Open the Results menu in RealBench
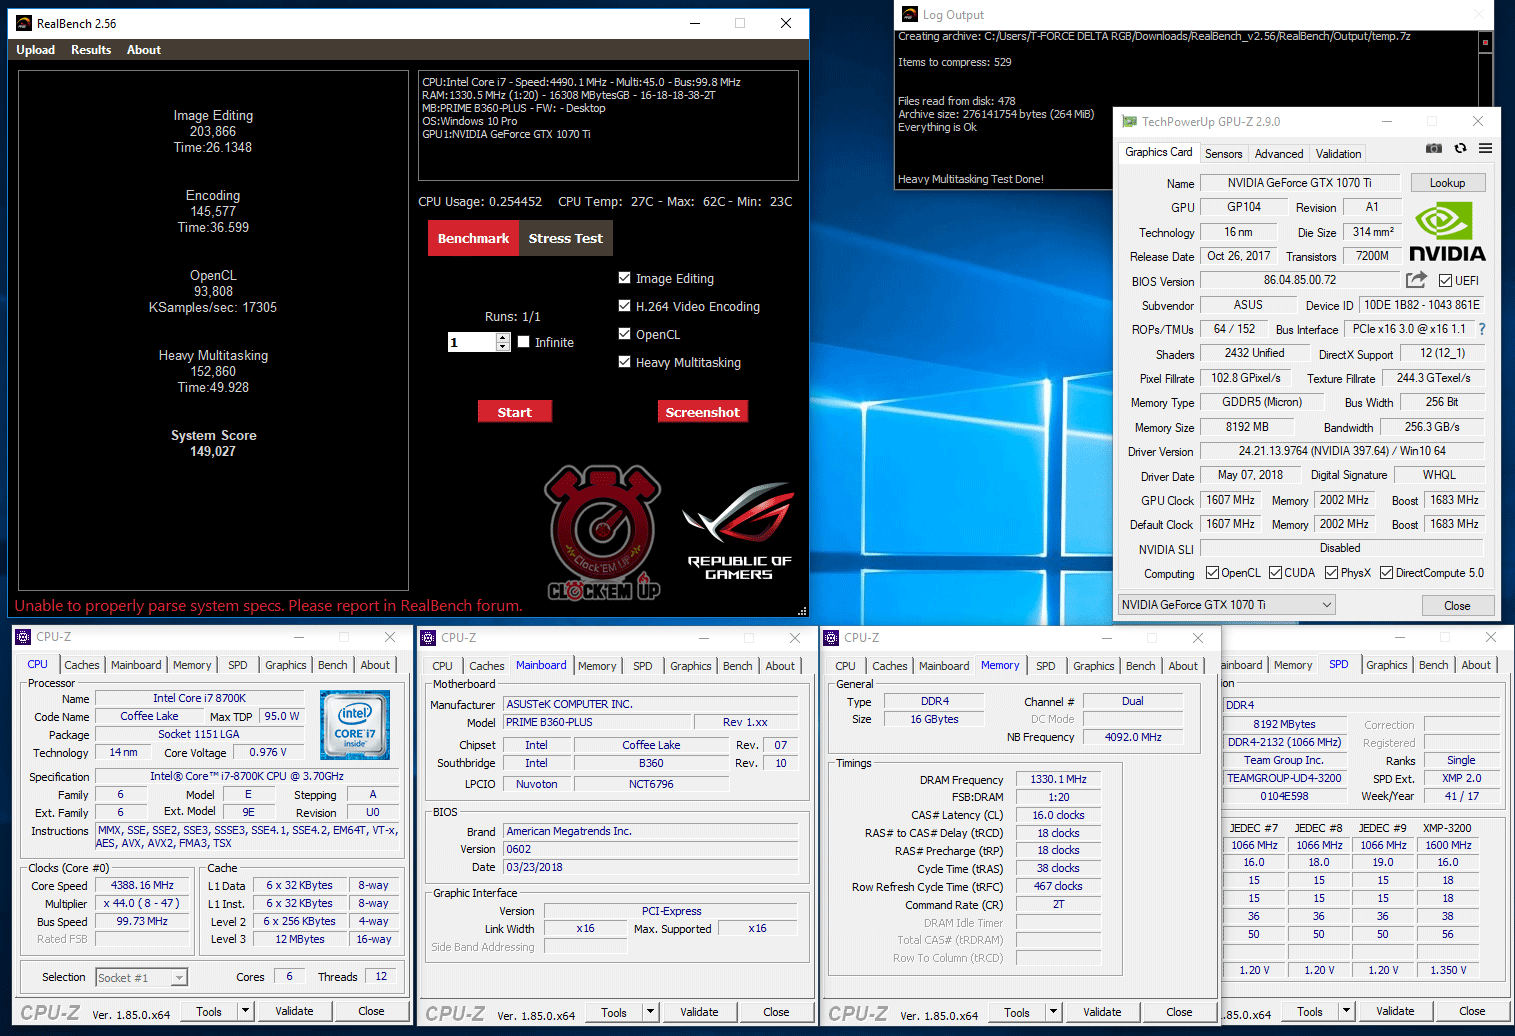The height and width of the screenshot is (1036, 1515). click(x=91, y=50)
